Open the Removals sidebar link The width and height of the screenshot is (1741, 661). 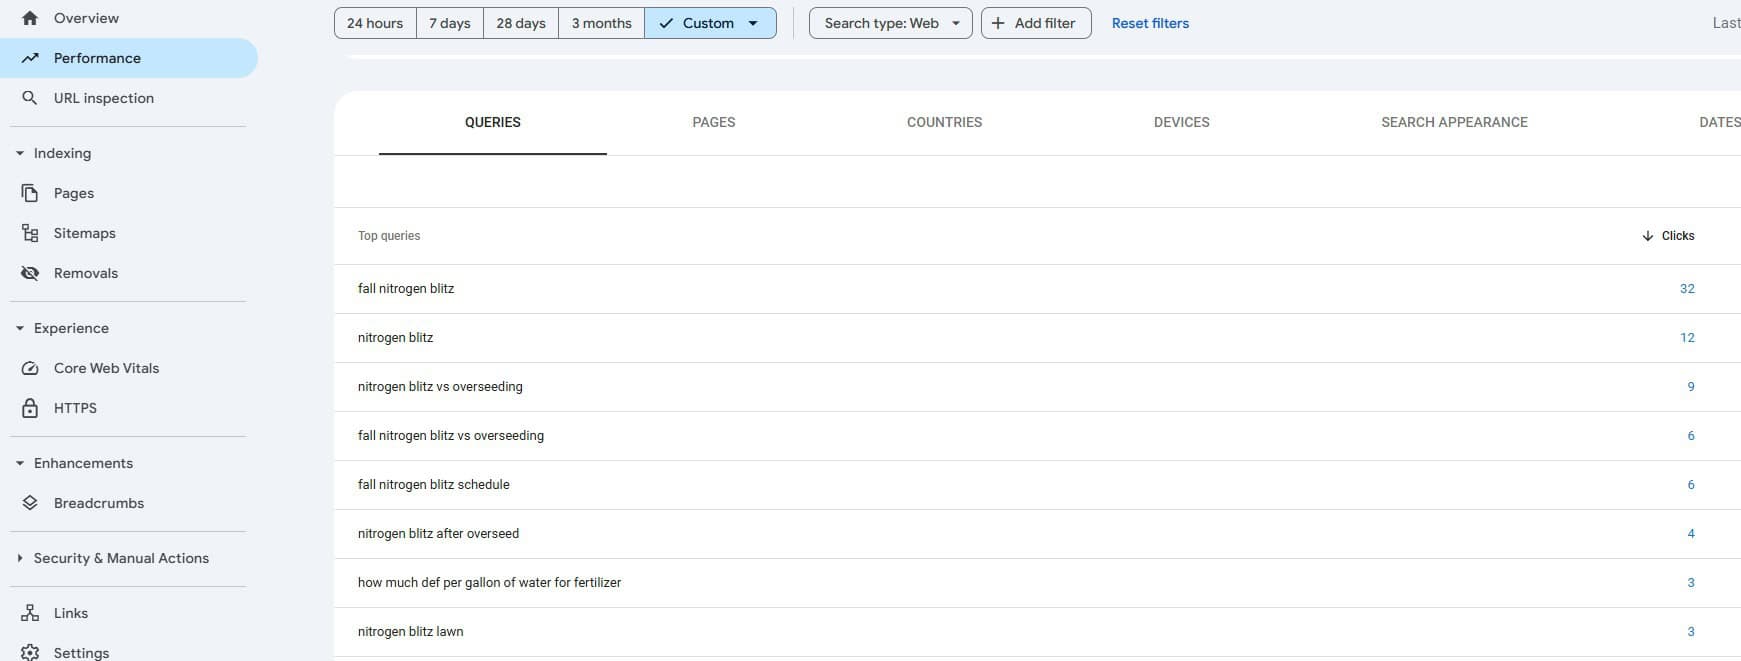(x=86, y=273)
